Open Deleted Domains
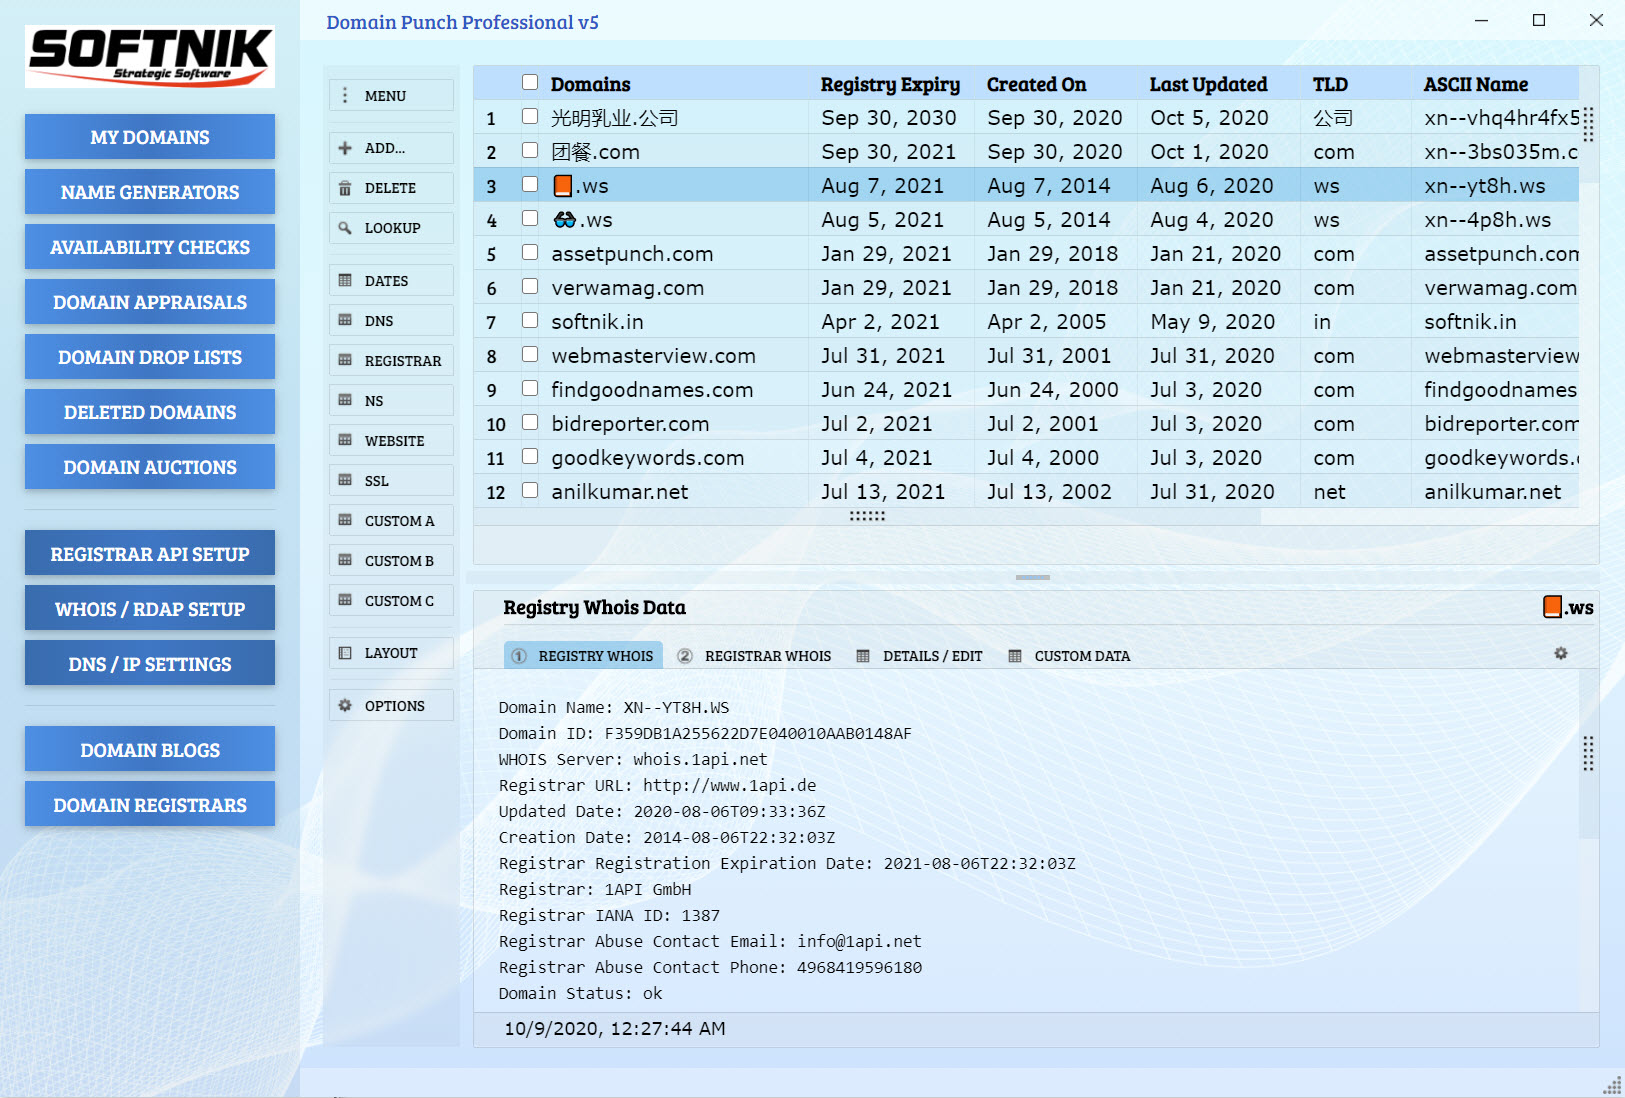Image resolution: width=1625 pixels, height=1098 pixels. click(150, 412)
